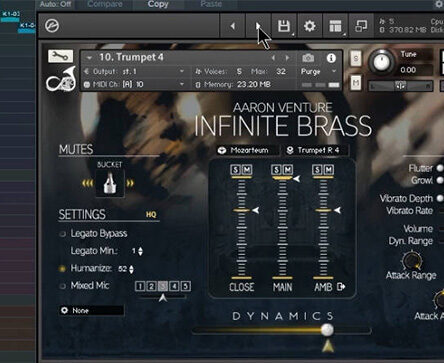Click the Dynamics slider knob
The width and height of the screenshot is (444, 363).
[x=327, y=330]
